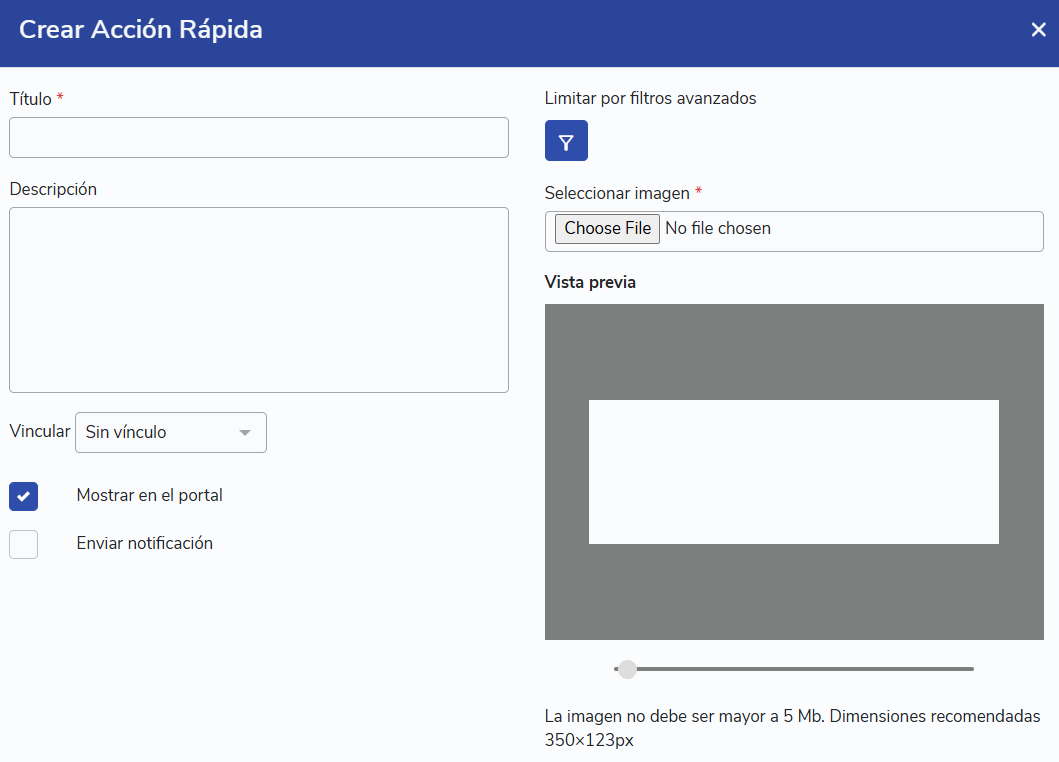
Task: Click the Vincular dropdown arrow
Action: [x=245, y=433]
